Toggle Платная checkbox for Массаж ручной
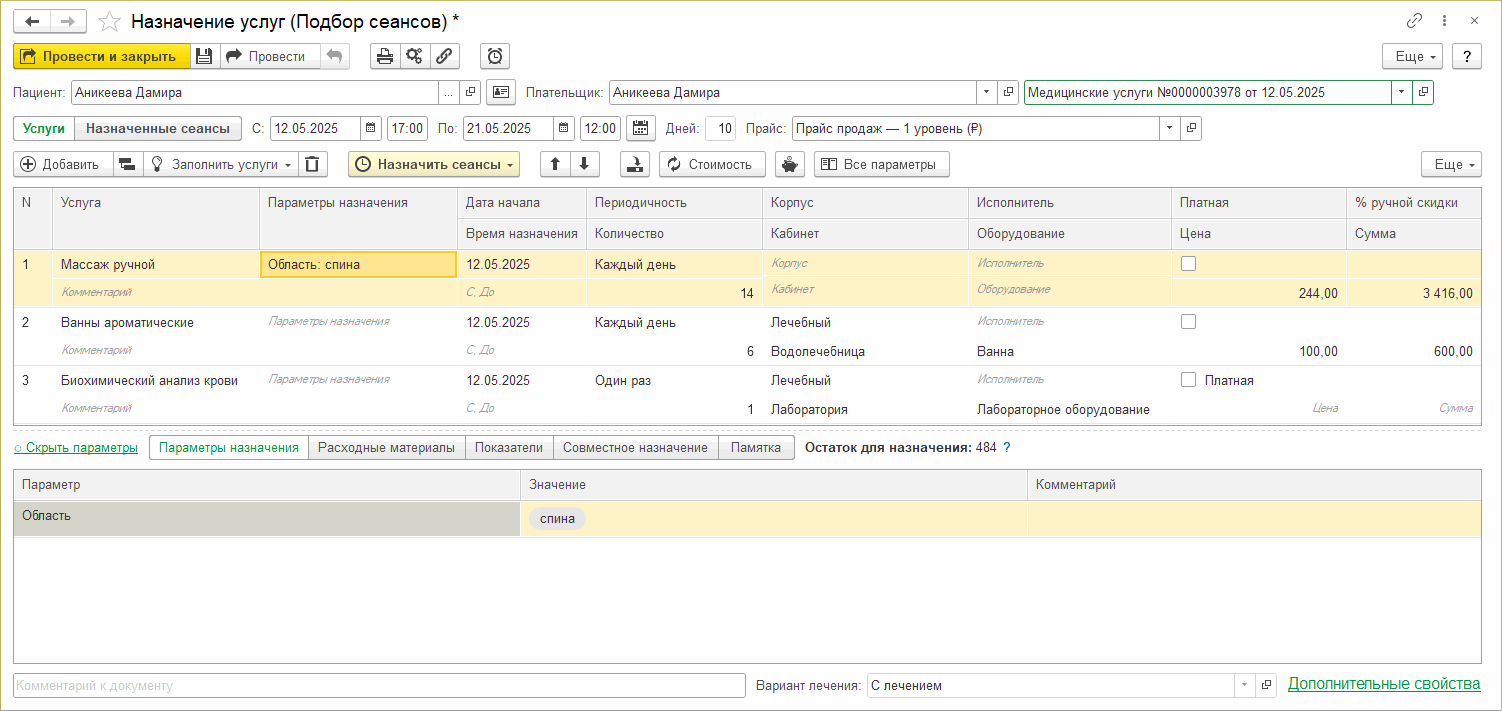The width and height of the screenshot is (1502, 711). (x=1188, y=264)
